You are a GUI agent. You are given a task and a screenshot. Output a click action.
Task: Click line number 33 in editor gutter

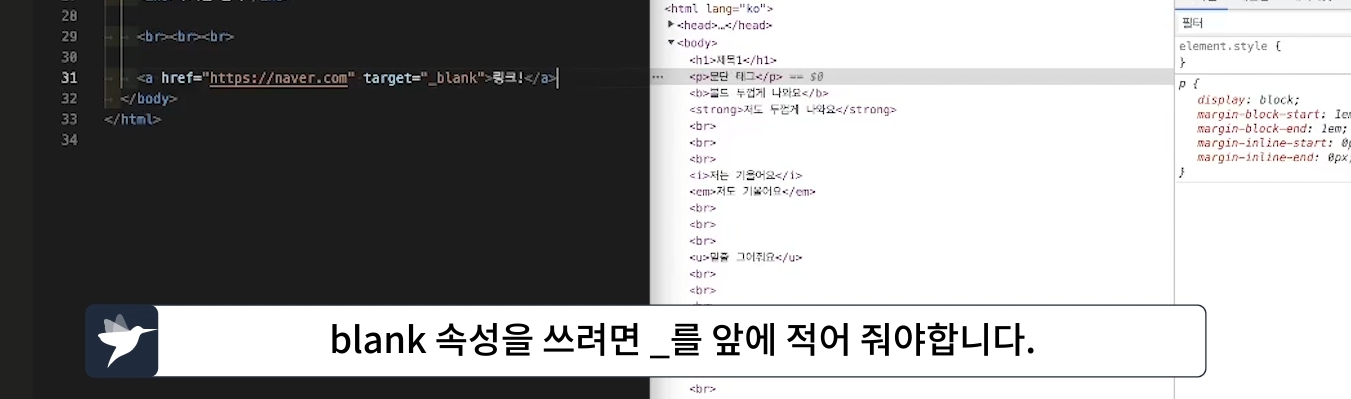69,119
